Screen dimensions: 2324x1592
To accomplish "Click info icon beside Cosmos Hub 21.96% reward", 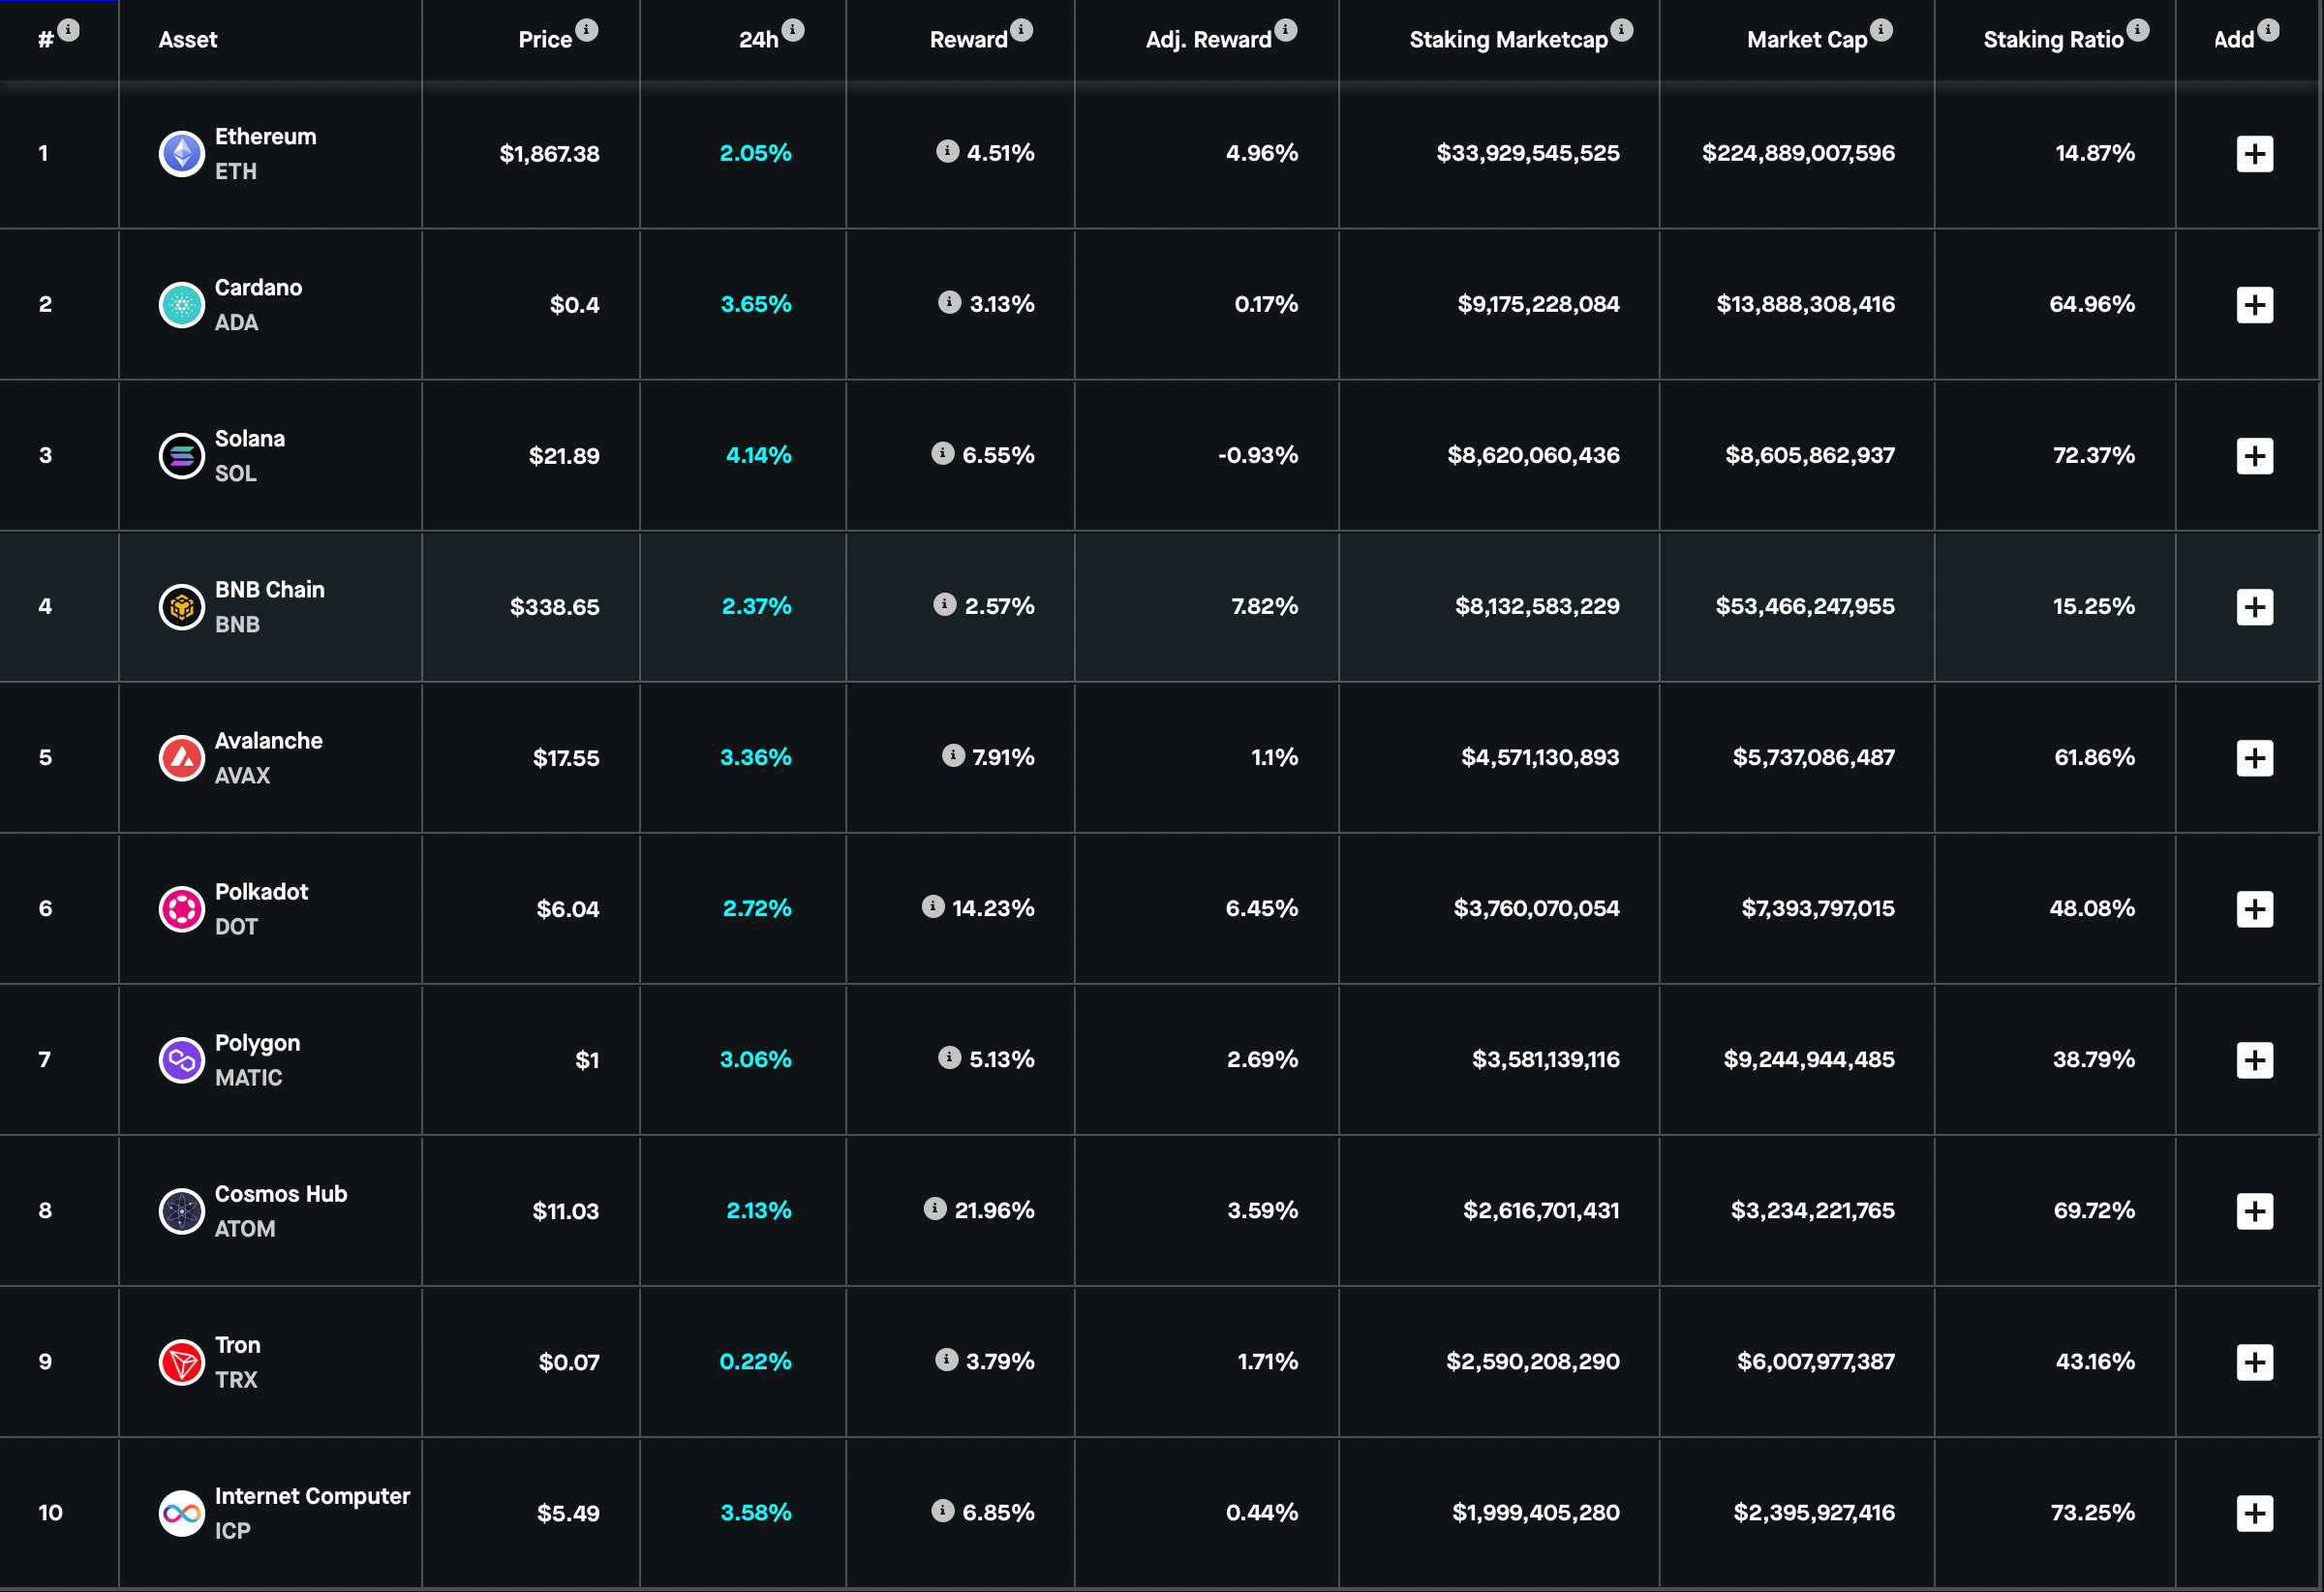I will [x=935, y=1208].
